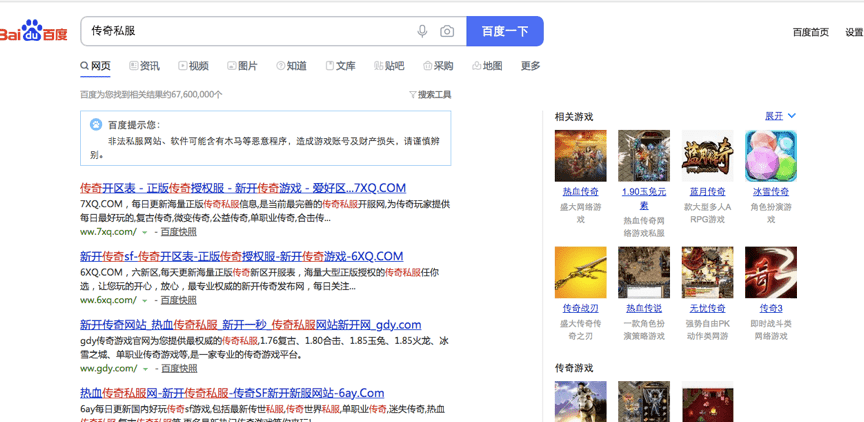864x422 pixels.
Task: Click green URL ww.gdy.com/
Action: click(x=109, y=369)
